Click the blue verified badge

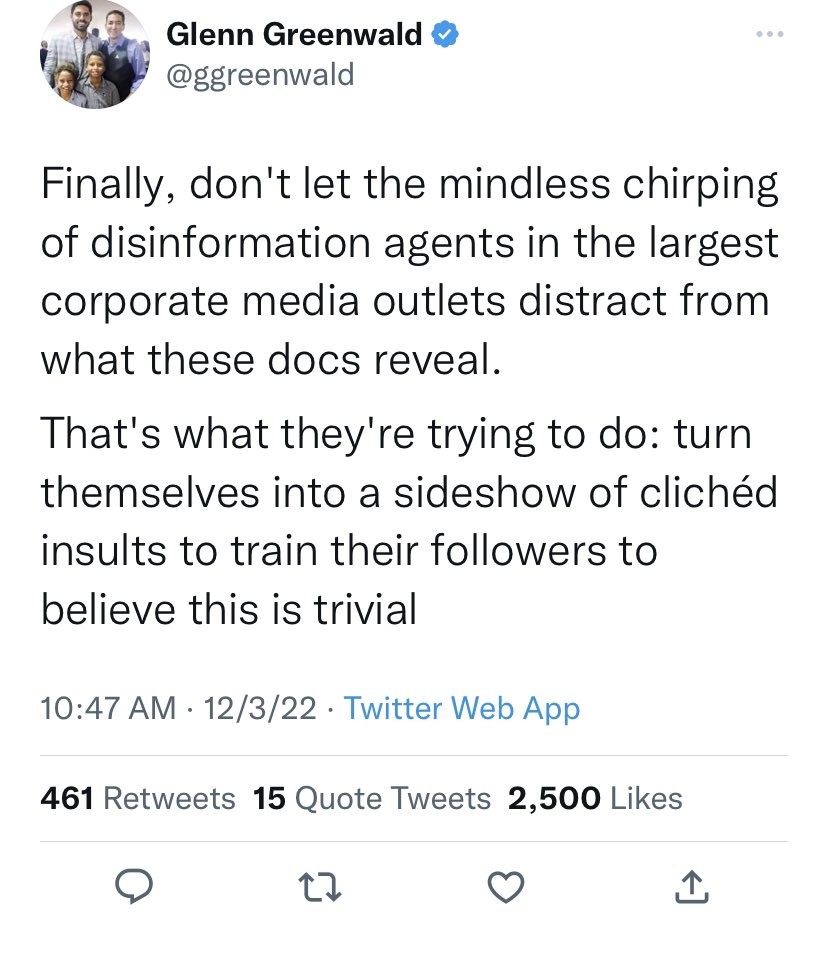click(444, 36)
